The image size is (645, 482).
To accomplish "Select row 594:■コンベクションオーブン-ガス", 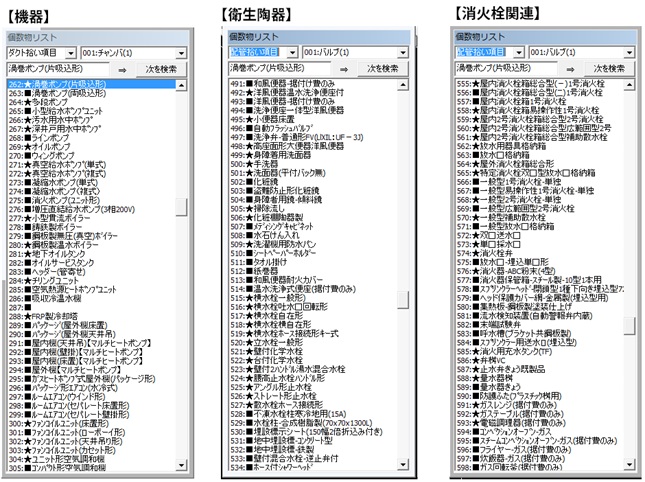I will 539,432.
